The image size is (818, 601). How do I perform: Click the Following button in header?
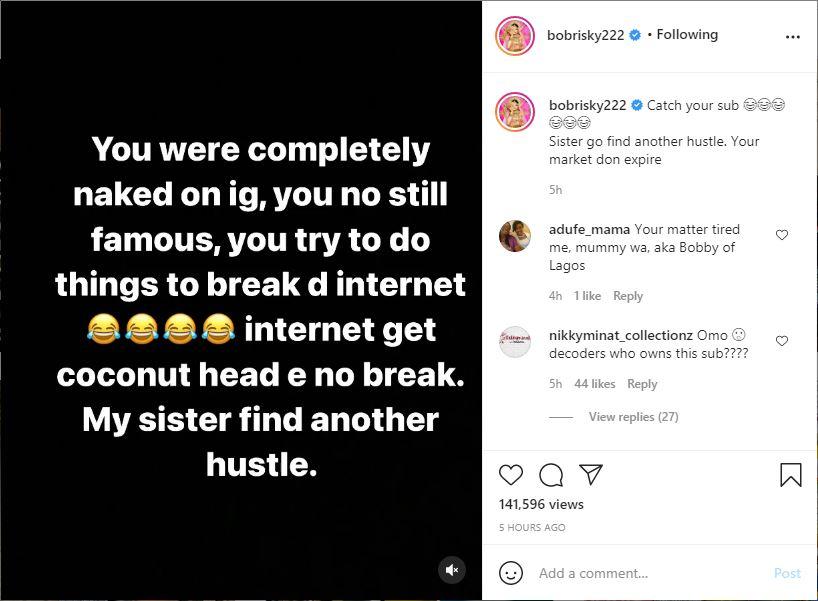[x=687, y=35]
